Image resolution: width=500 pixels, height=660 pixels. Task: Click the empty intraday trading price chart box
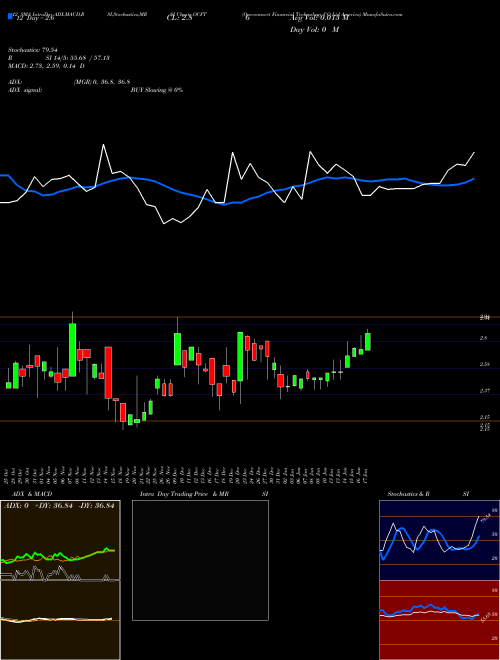pyautogui.click(x=200, y=560)
